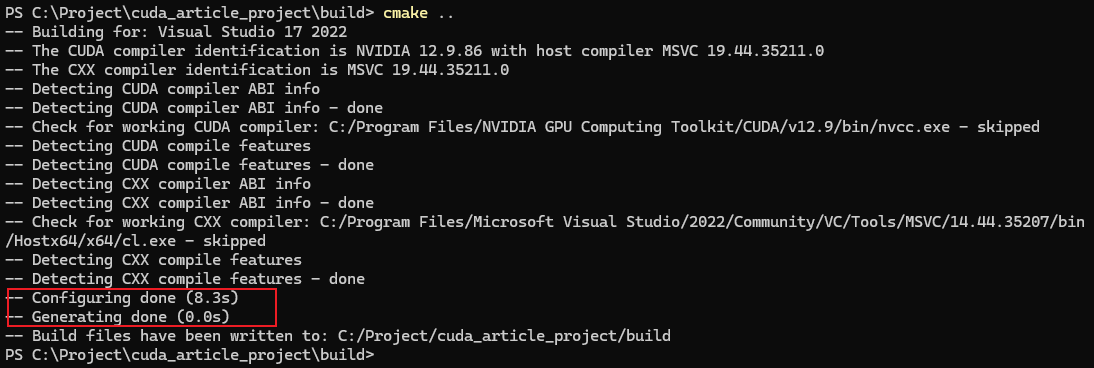Click 'Detecting CXX compile features - done' line
The image size is (1094, 368).
click(184, 279)
